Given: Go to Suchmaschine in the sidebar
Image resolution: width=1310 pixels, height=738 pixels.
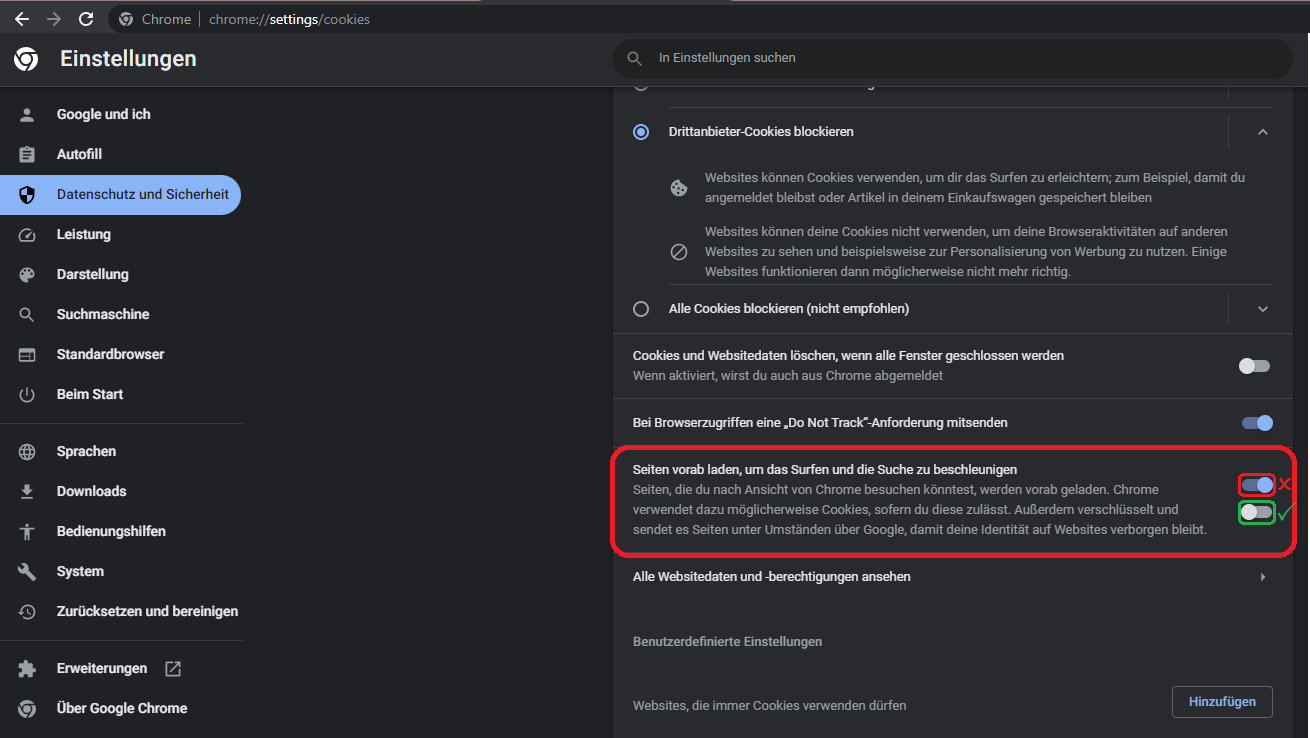Looking at the screenshot, I should (102, 314).
